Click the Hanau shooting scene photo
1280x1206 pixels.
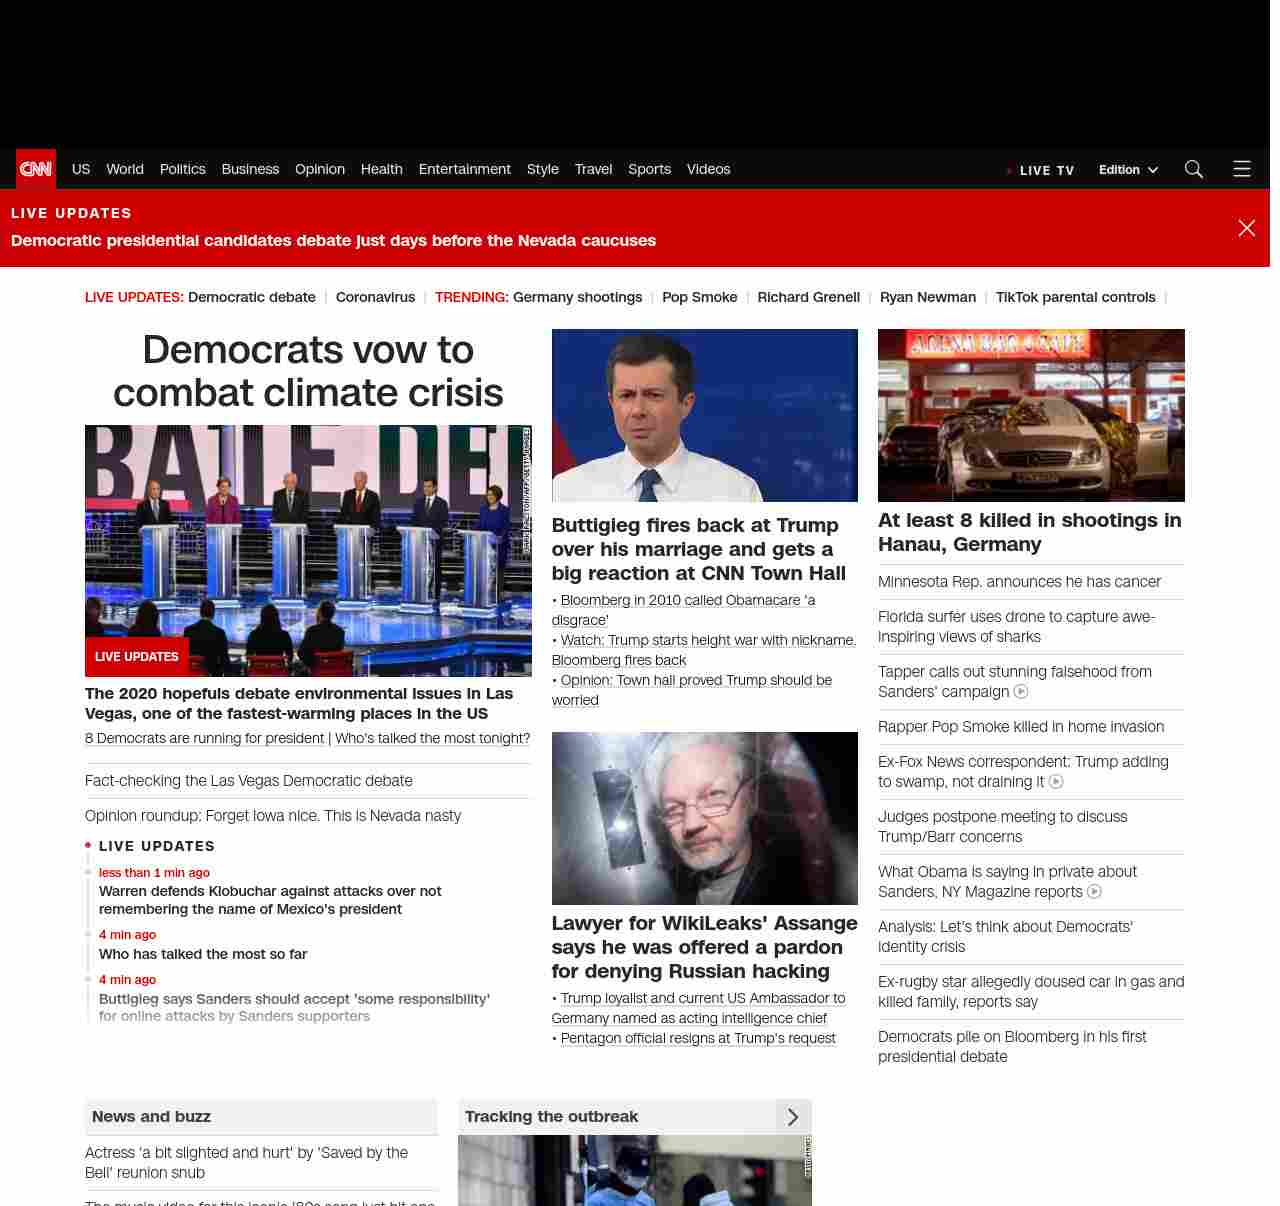coord(1031,415)
